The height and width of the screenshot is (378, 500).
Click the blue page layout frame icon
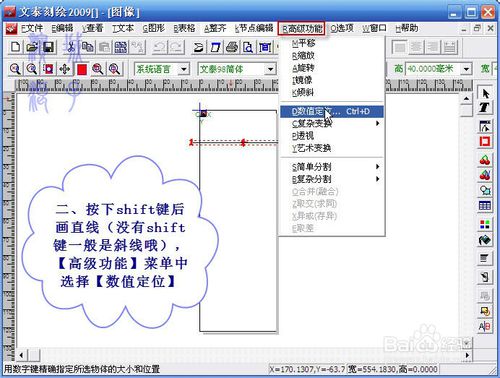(265, 47)
